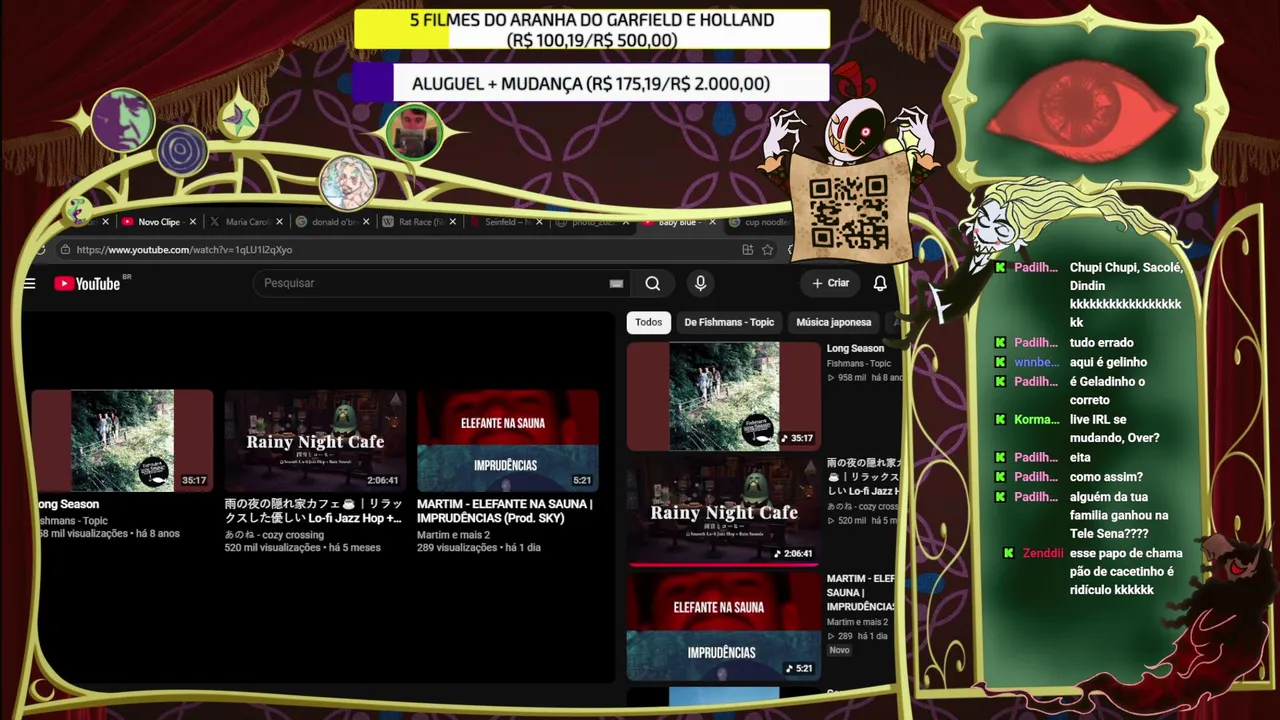Open Rainy Night Cafe sidebar thumbnail
Image resolution: width=1280 pixels, height=720 pixels.
click(723, 510)
